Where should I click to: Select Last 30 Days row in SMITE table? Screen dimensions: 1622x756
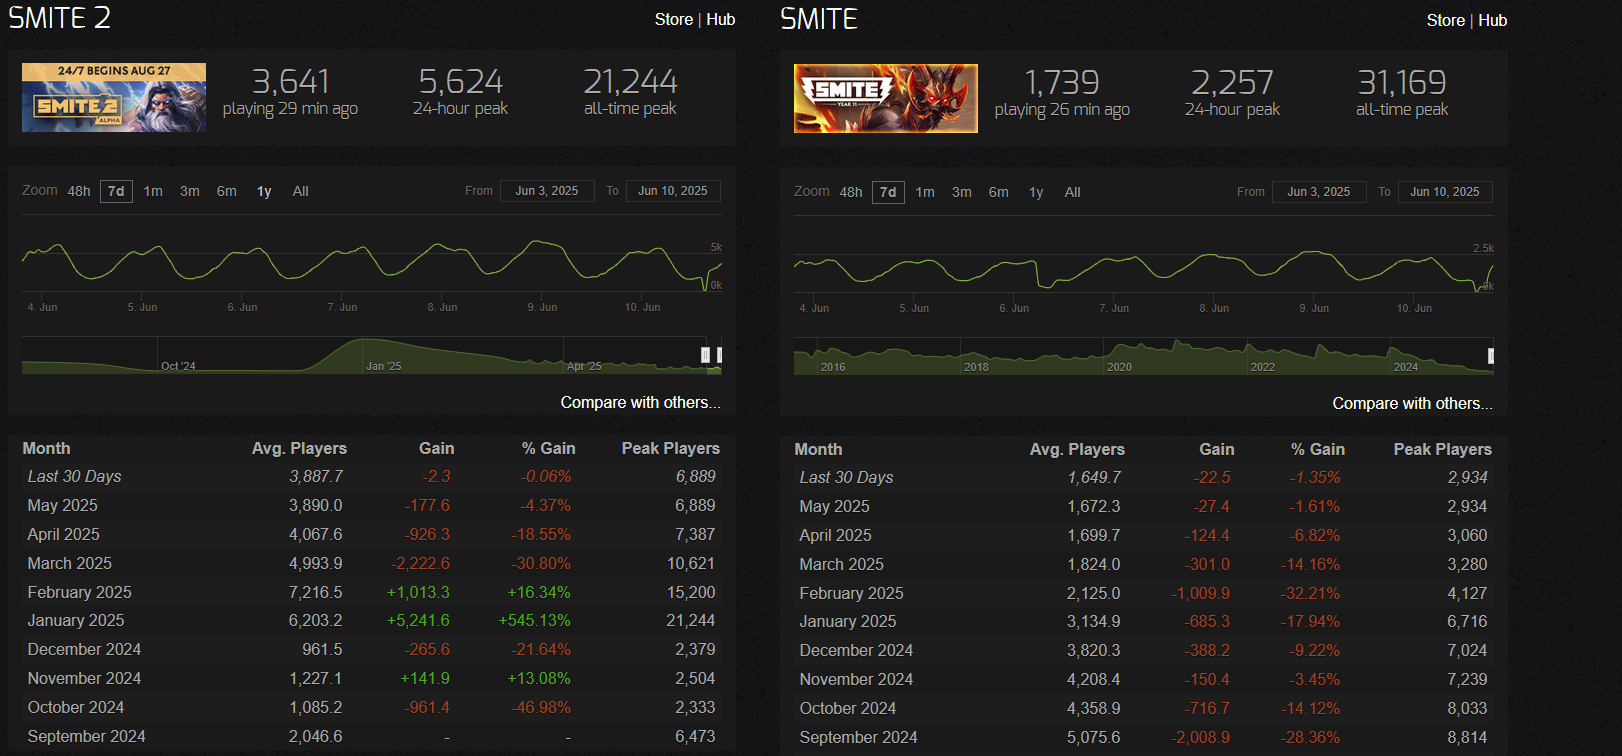pyautogui.click(x=1144, y=478)
